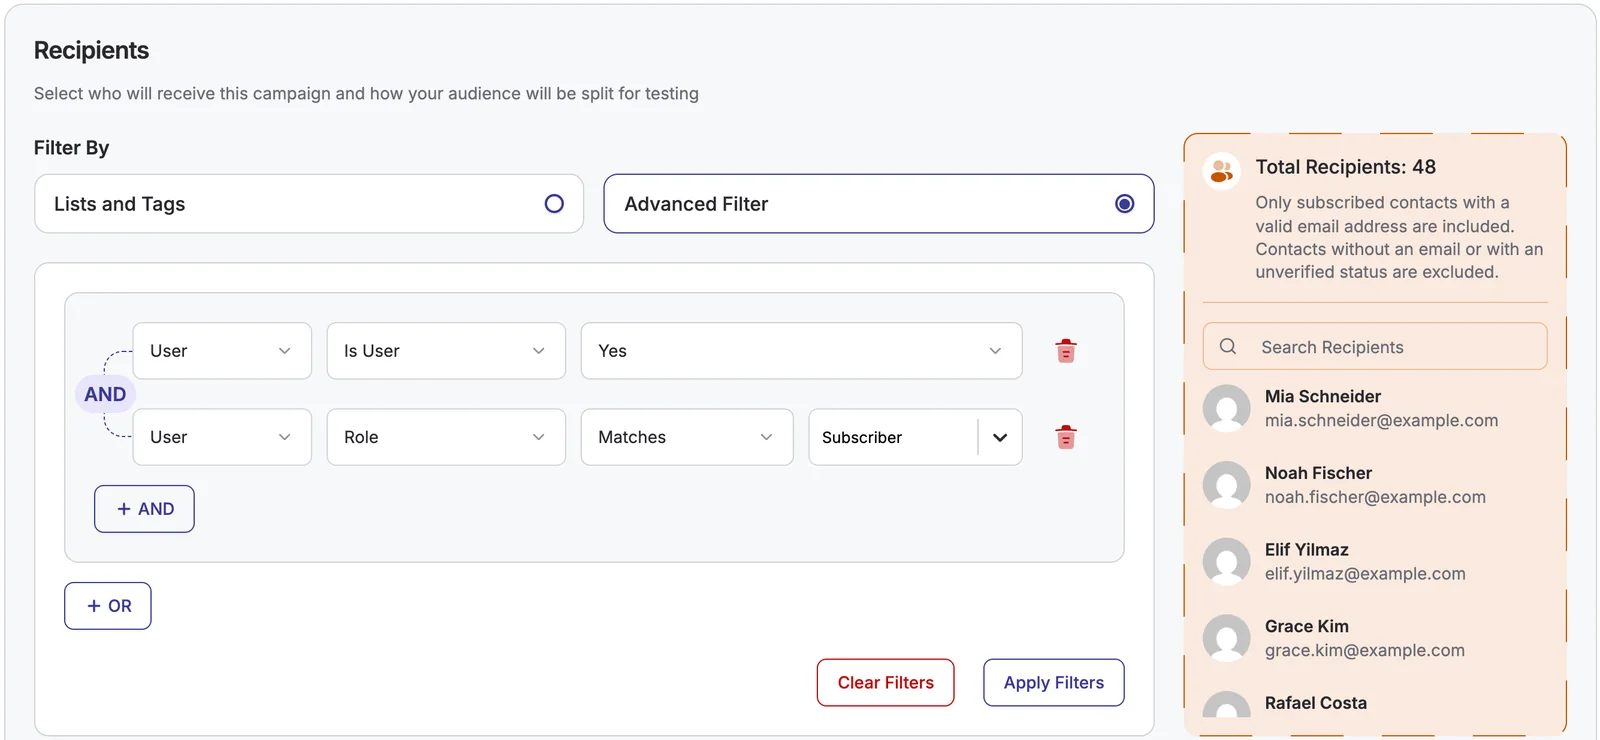1600x740 pixels.
Task: Click the Total Recipients: 48 heading
Action: click(x=1346, y=167)
